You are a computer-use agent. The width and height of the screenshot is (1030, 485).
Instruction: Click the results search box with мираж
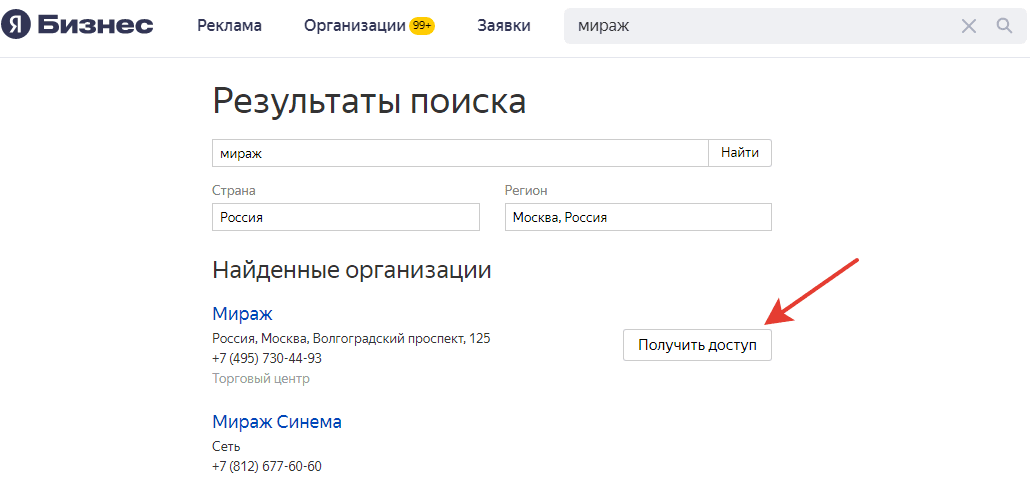pos(460,153)
